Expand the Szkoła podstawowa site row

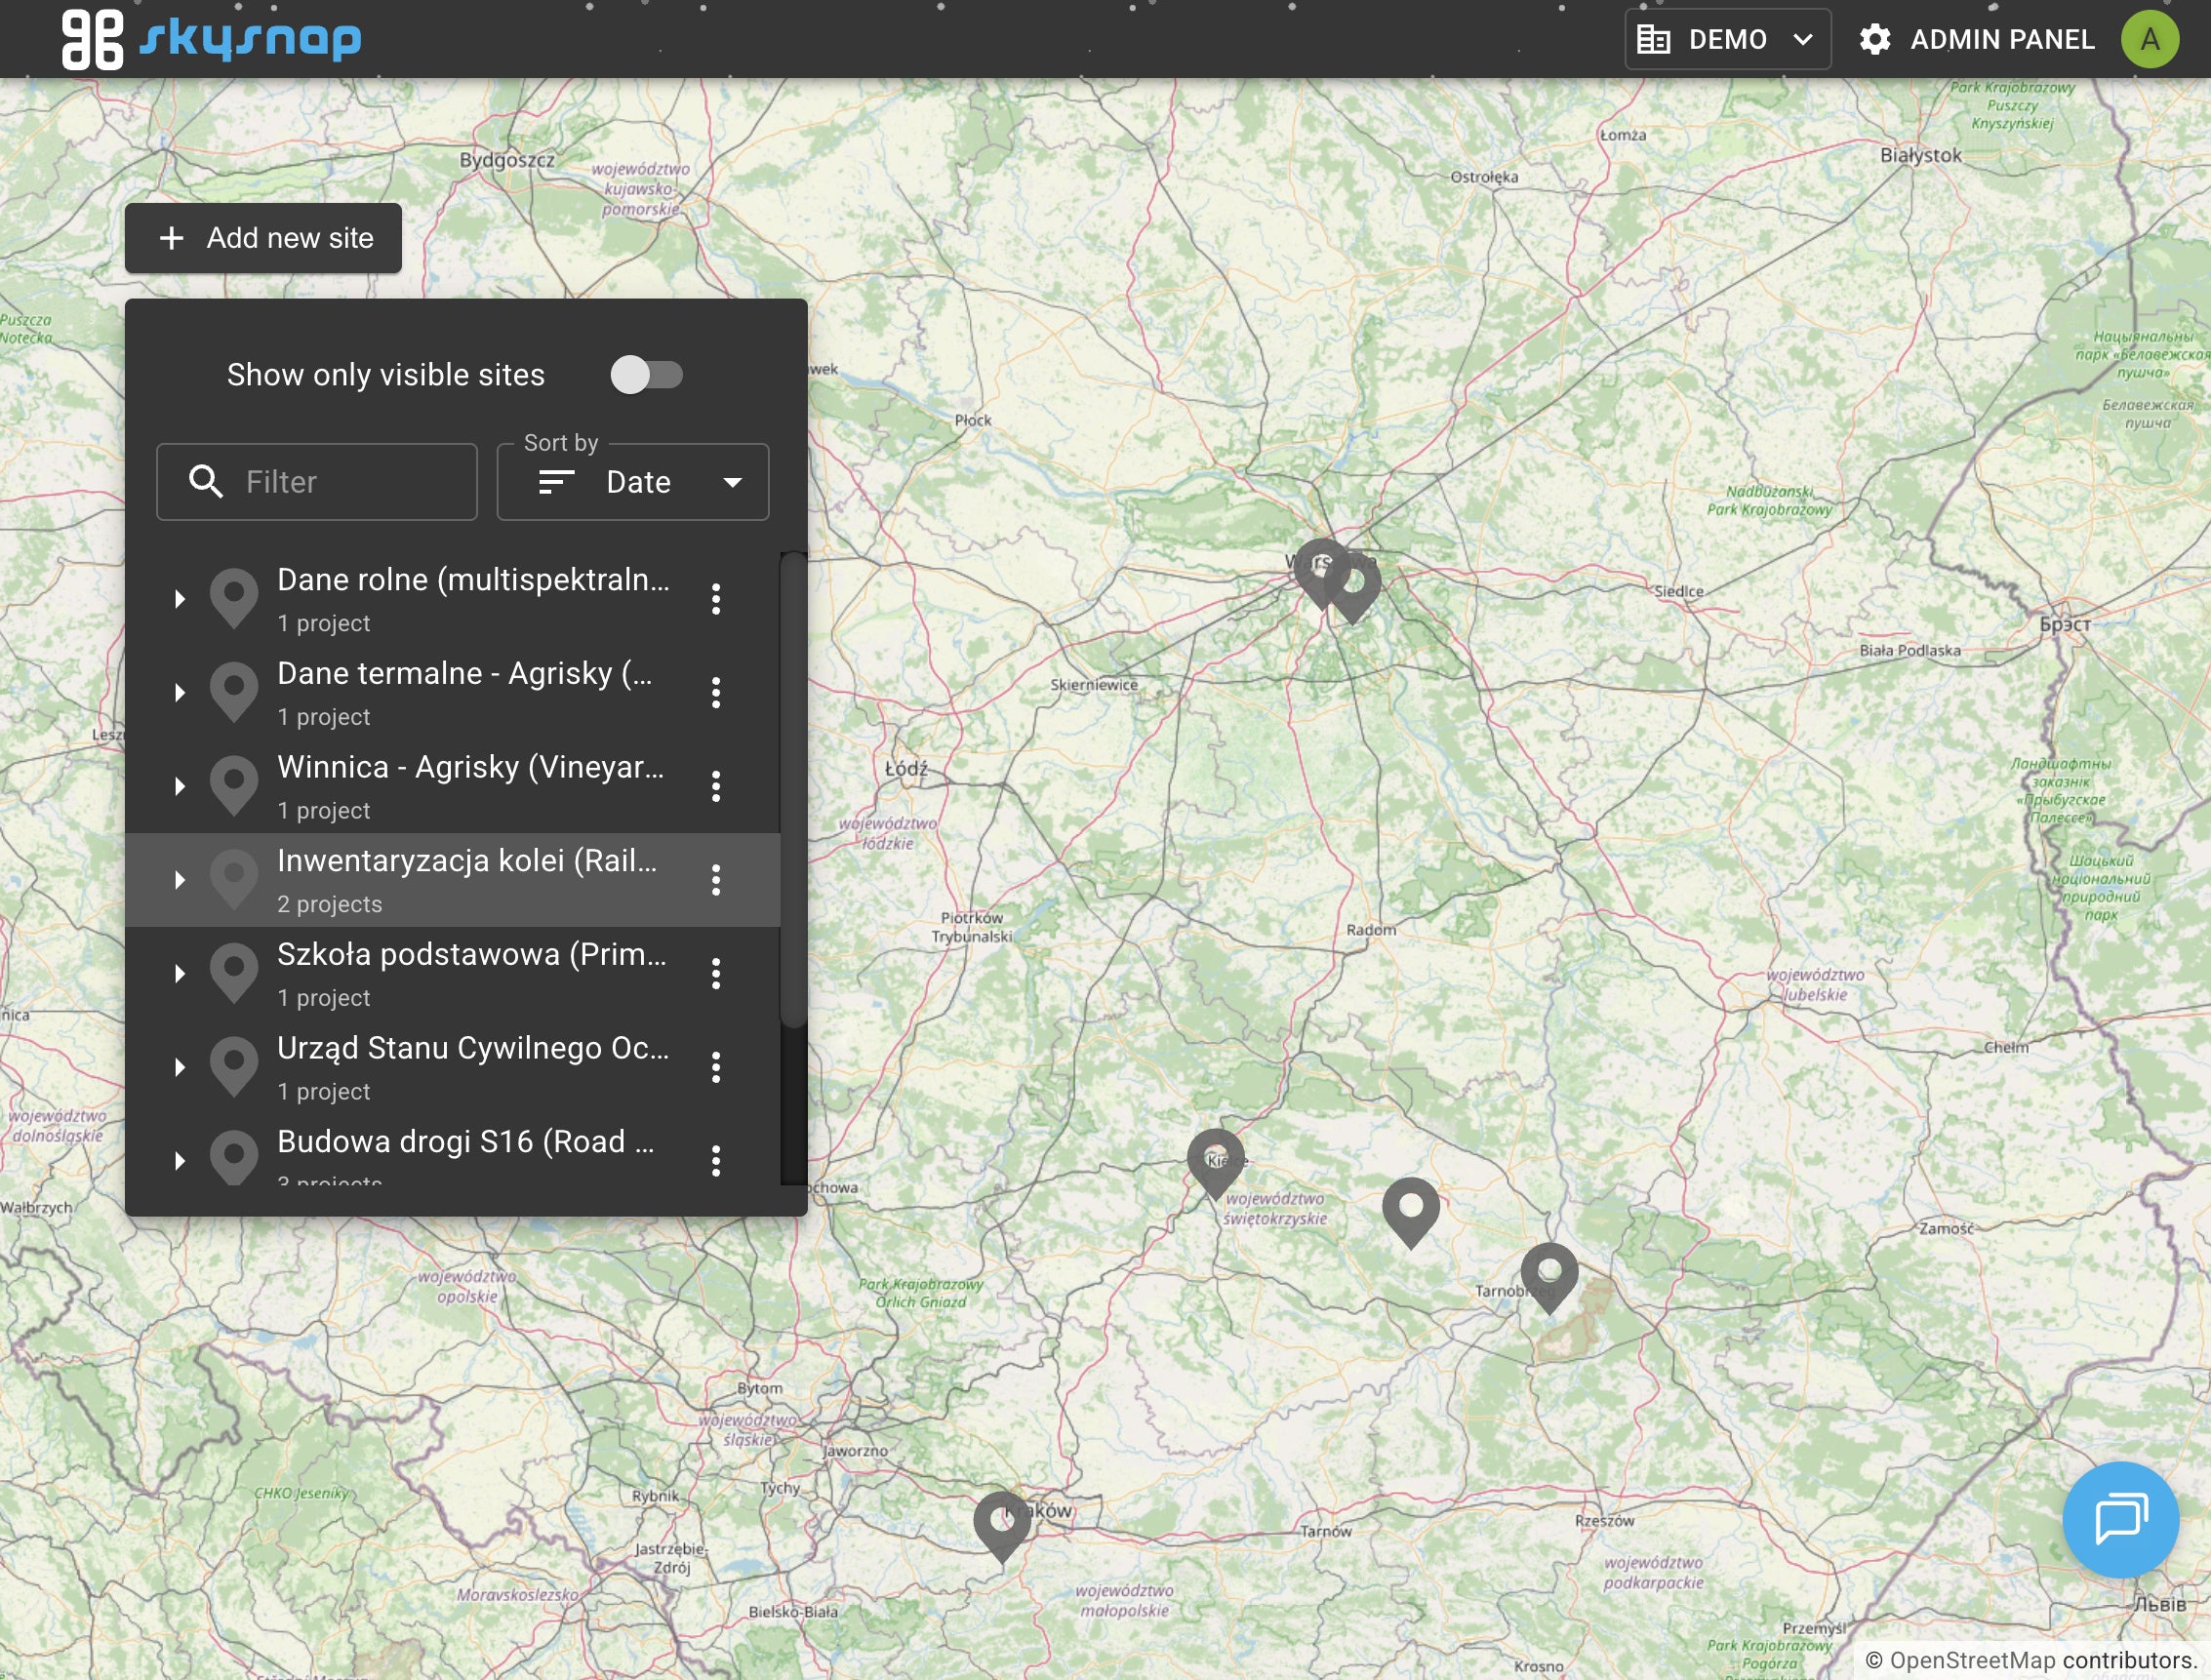click(180, 974)
